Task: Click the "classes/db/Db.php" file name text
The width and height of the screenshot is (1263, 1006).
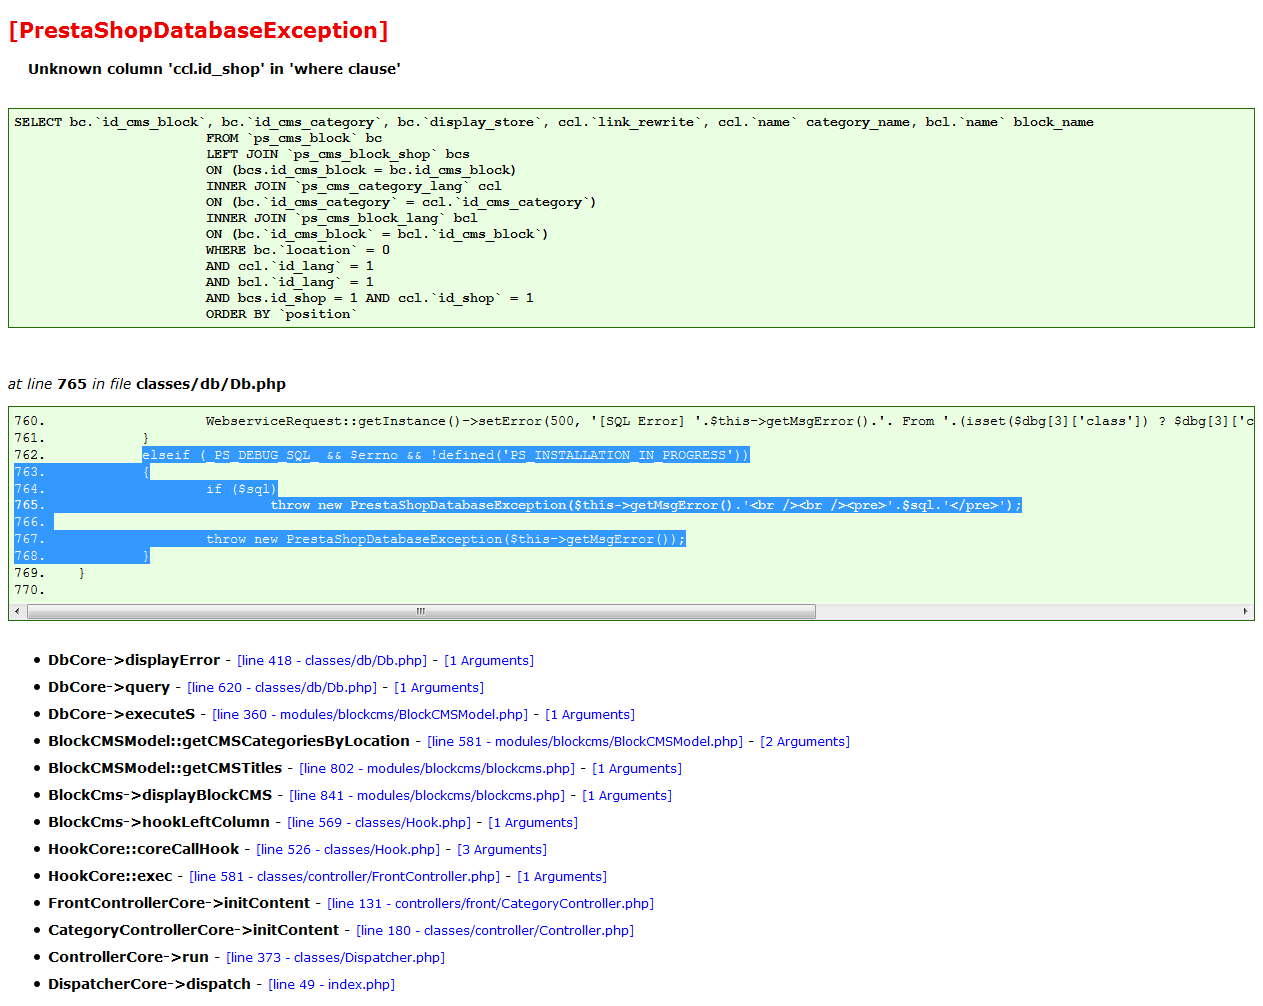Action: tap(211, 384)
